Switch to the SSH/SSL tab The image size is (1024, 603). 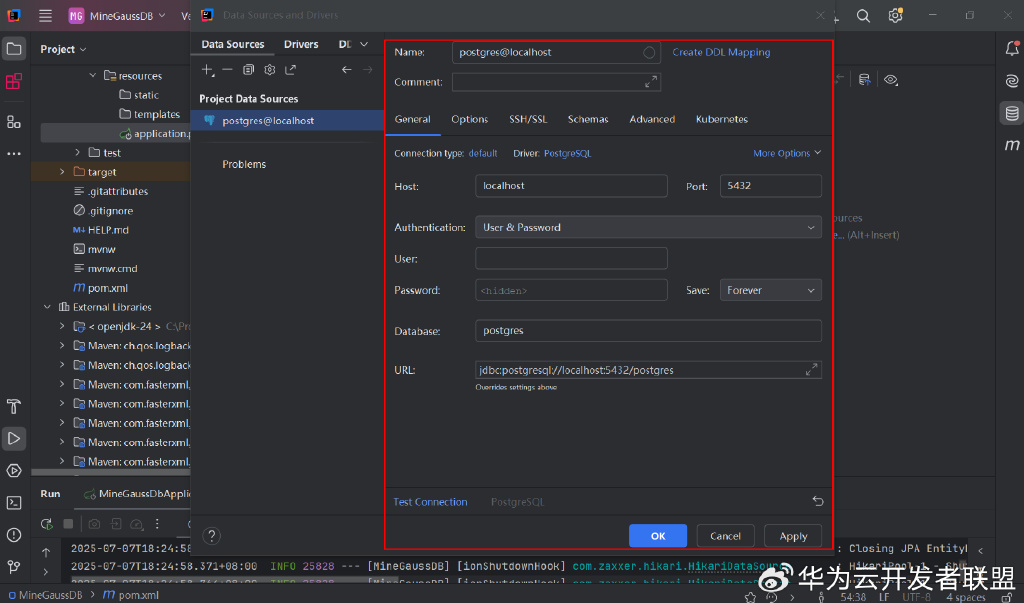tap(528, 120)
